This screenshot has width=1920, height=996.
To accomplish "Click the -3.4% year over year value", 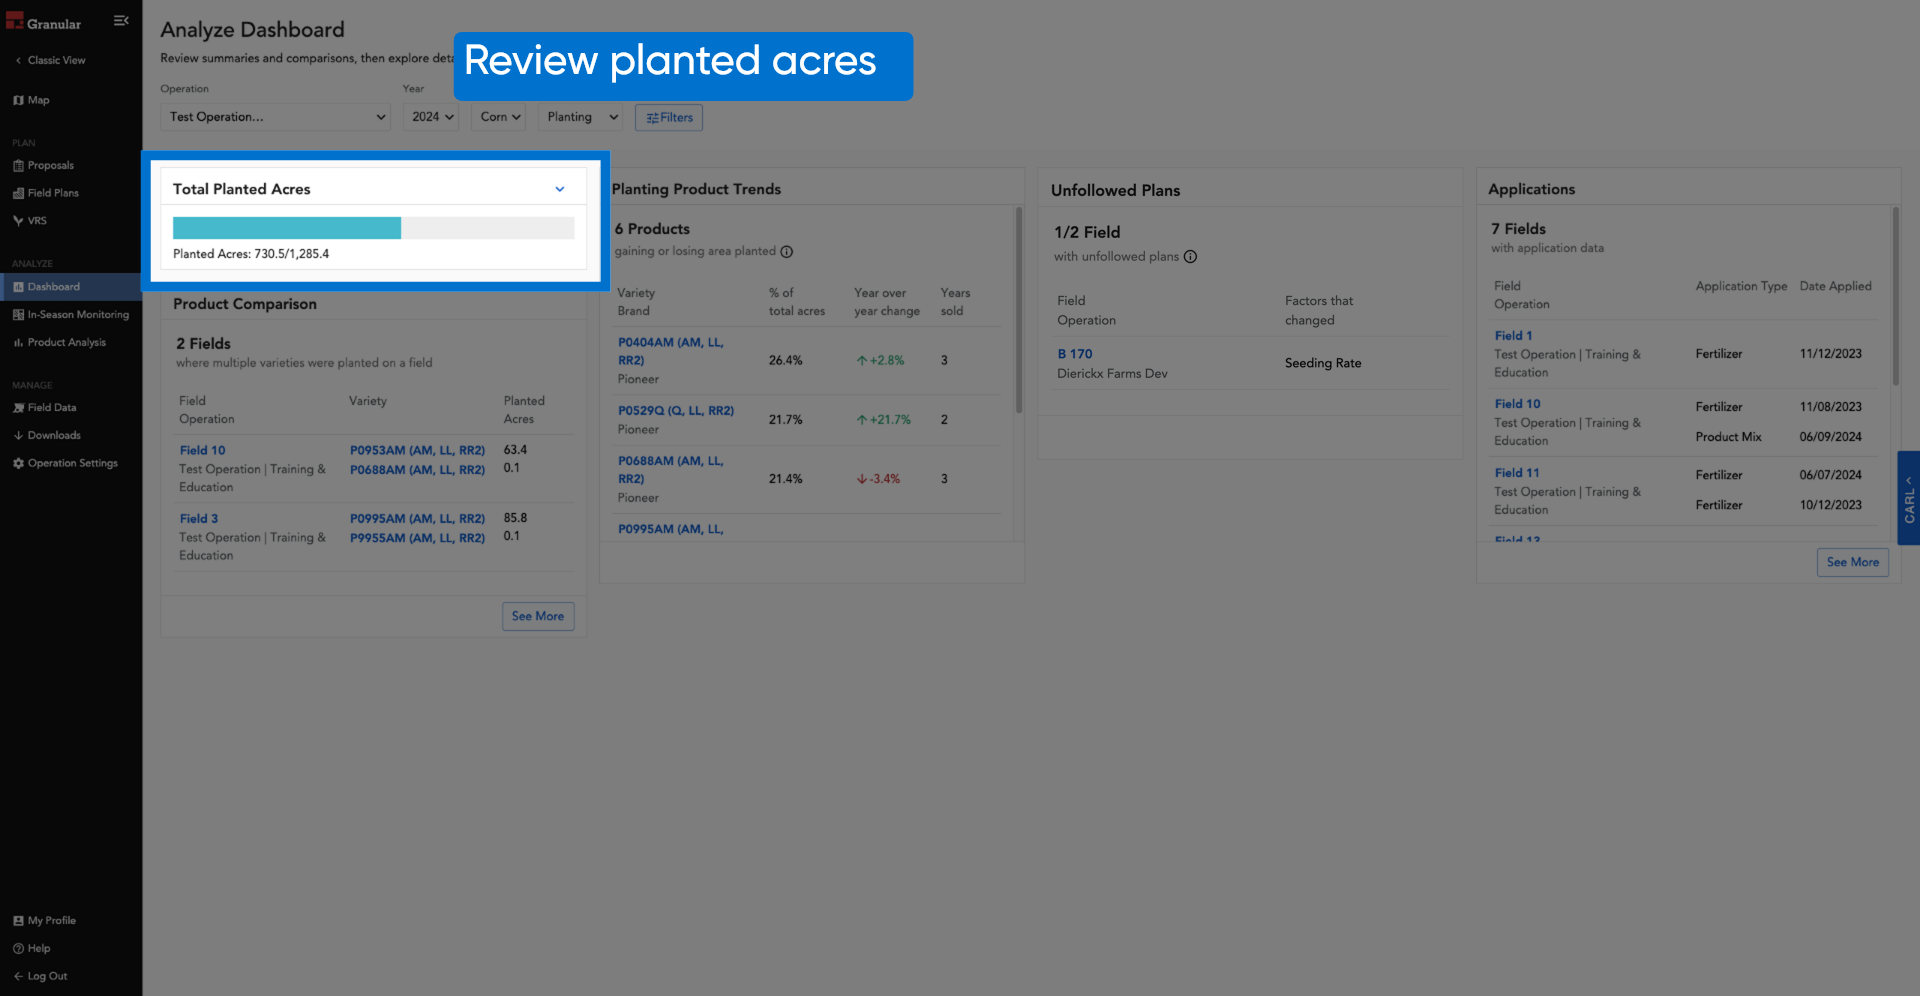I will point(885,479).
